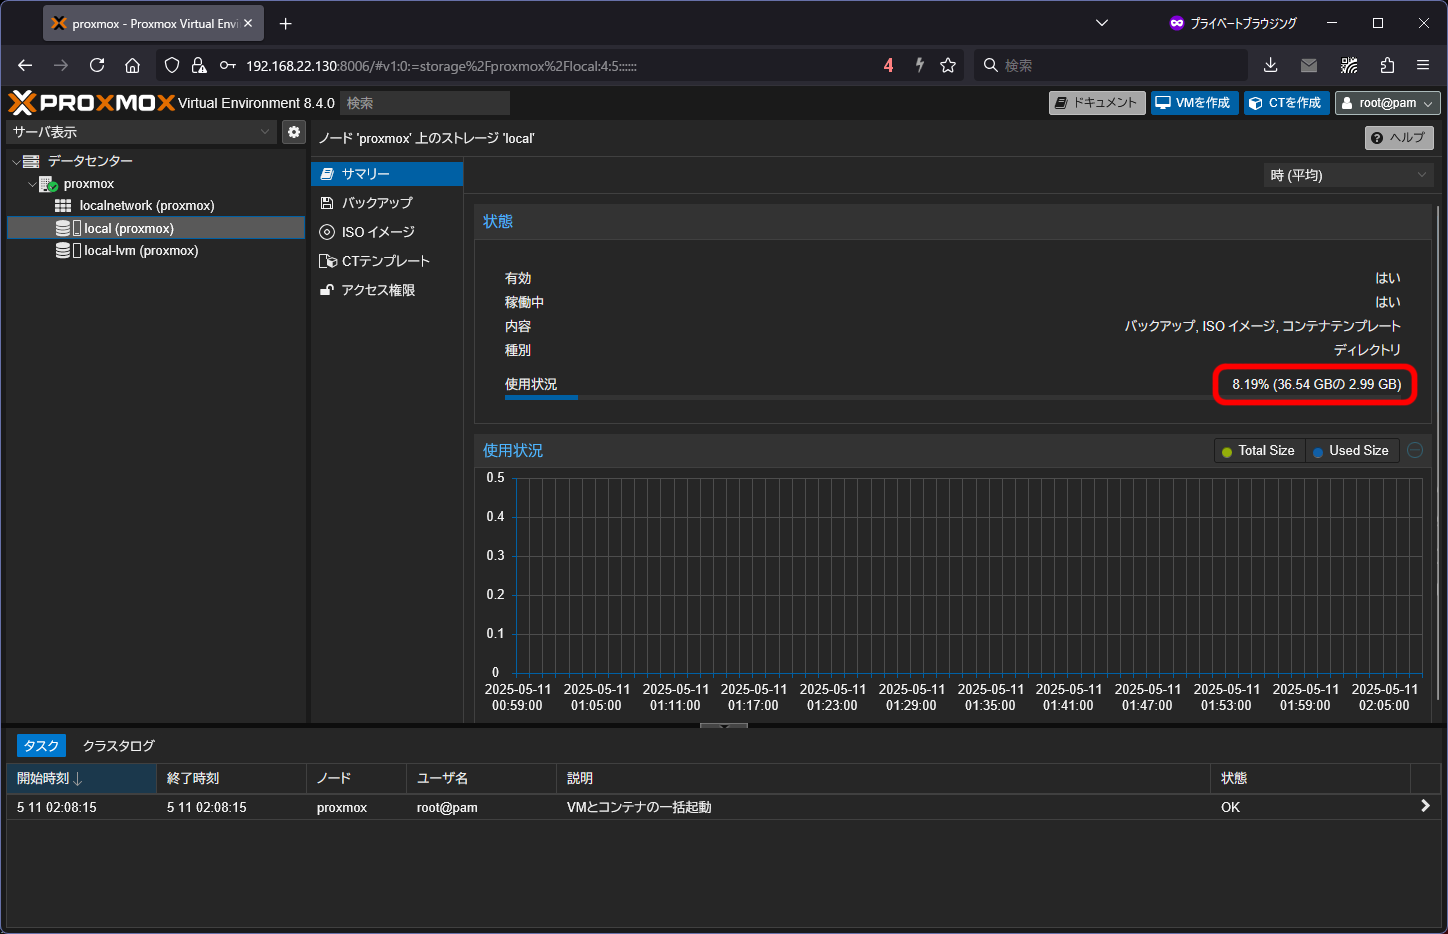List all tabs dropdown arrow
This screenshot has width=1448, height=934.
(x=1102, y=23)
